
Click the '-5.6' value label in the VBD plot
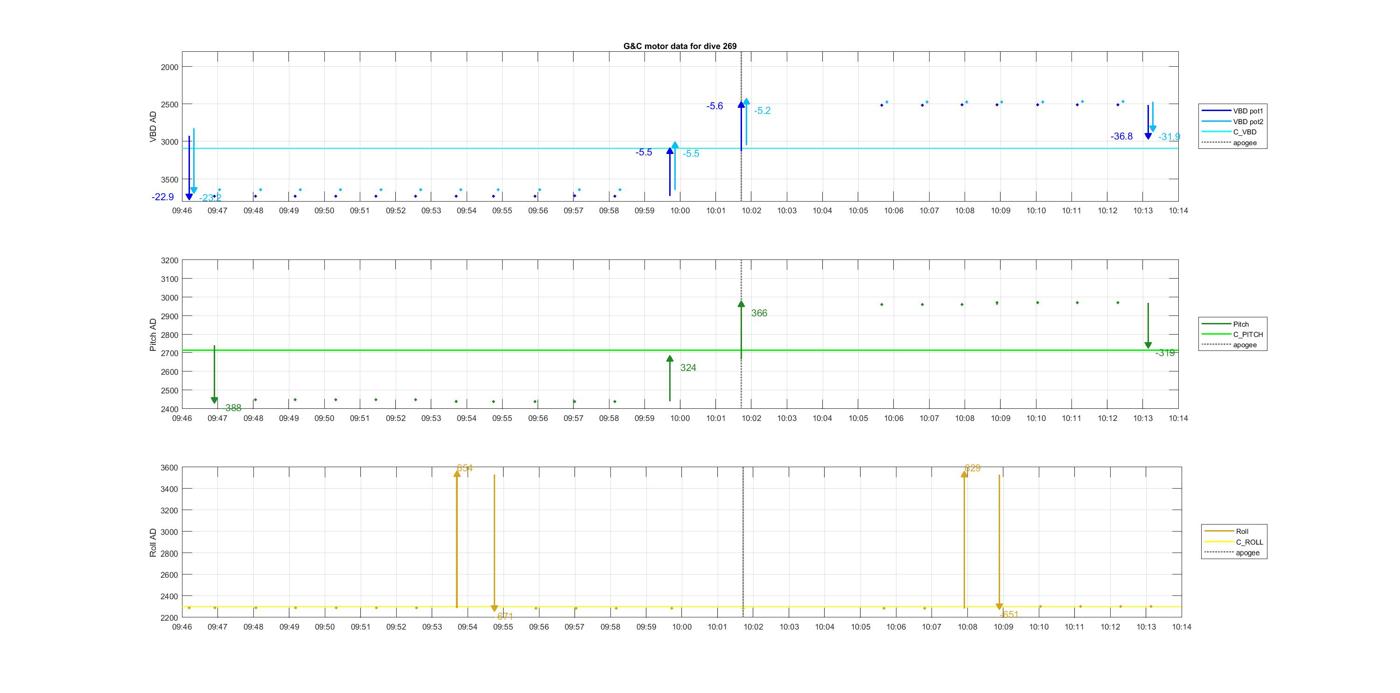[714, 106]
